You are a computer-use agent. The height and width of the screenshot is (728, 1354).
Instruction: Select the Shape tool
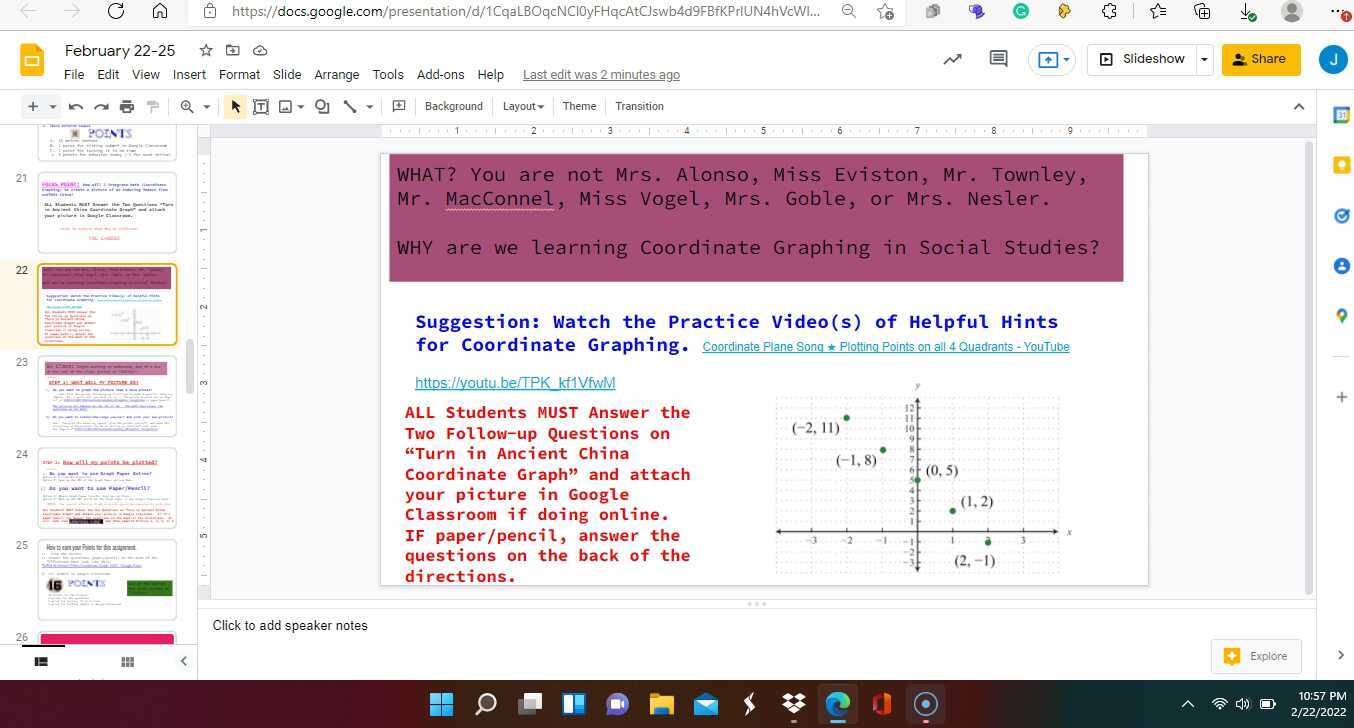[x=322, y=106]
